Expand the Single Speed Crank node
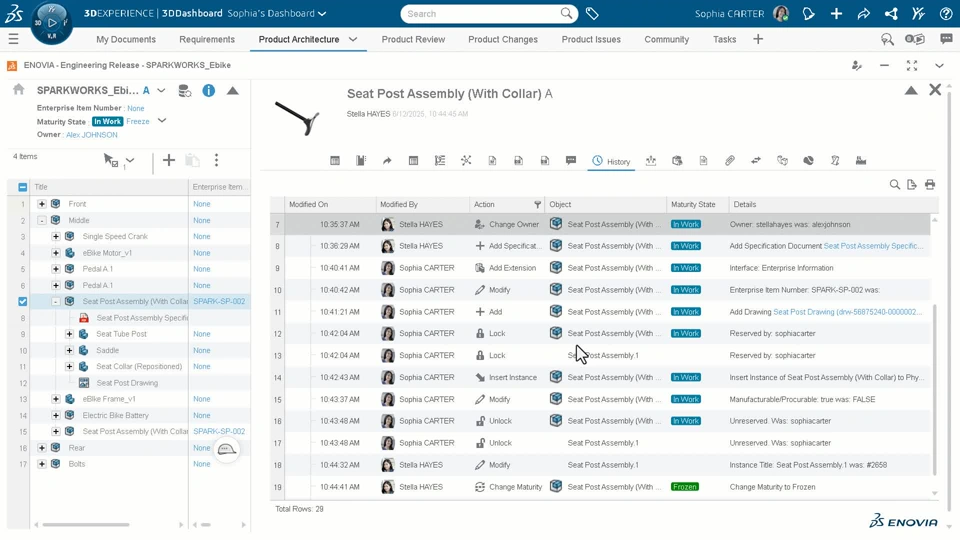Viewport: 960px width, 540px height. (x=56, y=236)
